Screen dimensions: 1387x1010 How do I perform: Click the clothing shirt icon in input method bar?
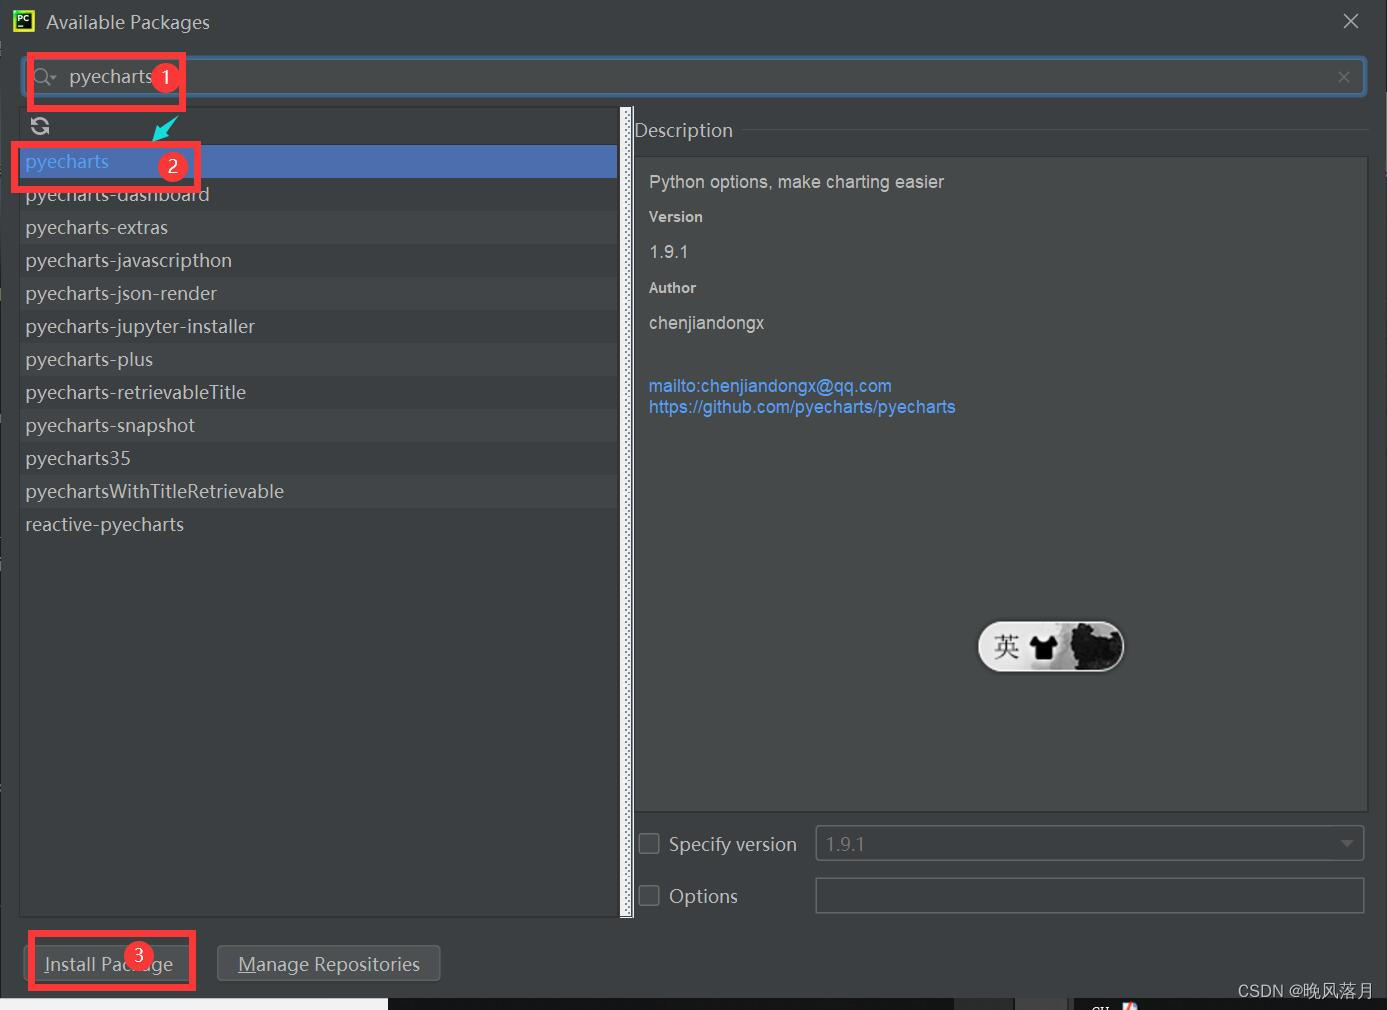pos(1043,647)
